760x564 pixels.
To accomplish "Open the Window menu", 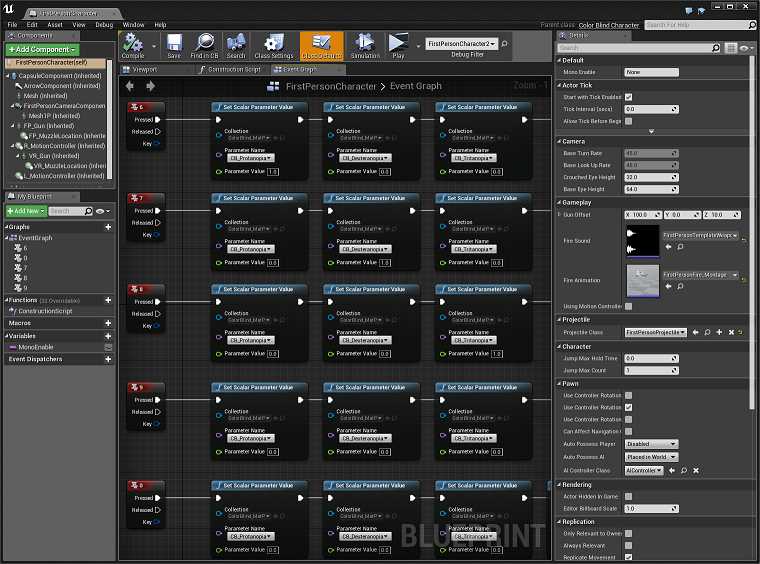I will click(134, 25).
